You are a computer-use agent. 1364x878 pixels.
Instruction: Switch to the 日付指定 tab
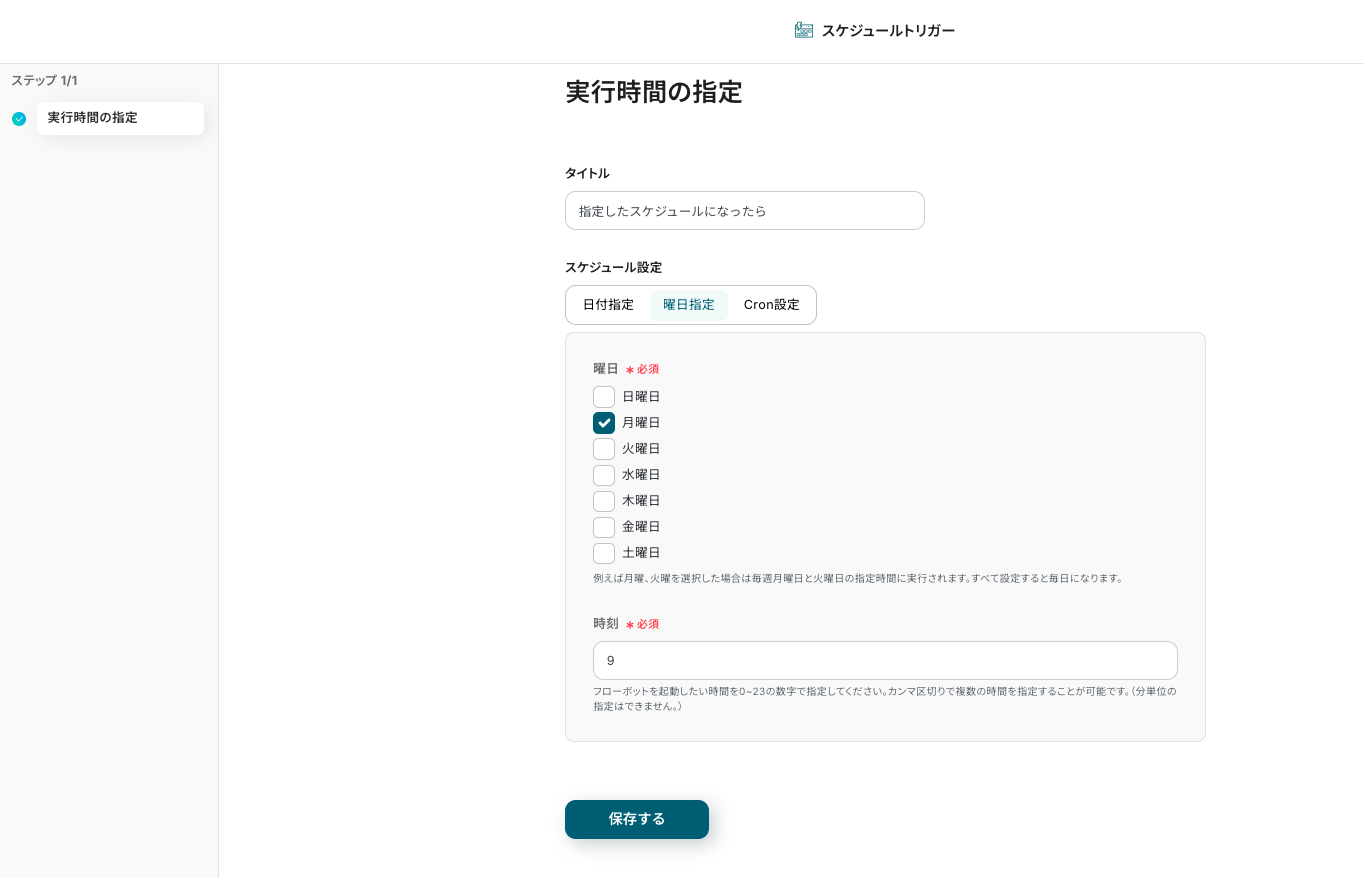point(608,305)
